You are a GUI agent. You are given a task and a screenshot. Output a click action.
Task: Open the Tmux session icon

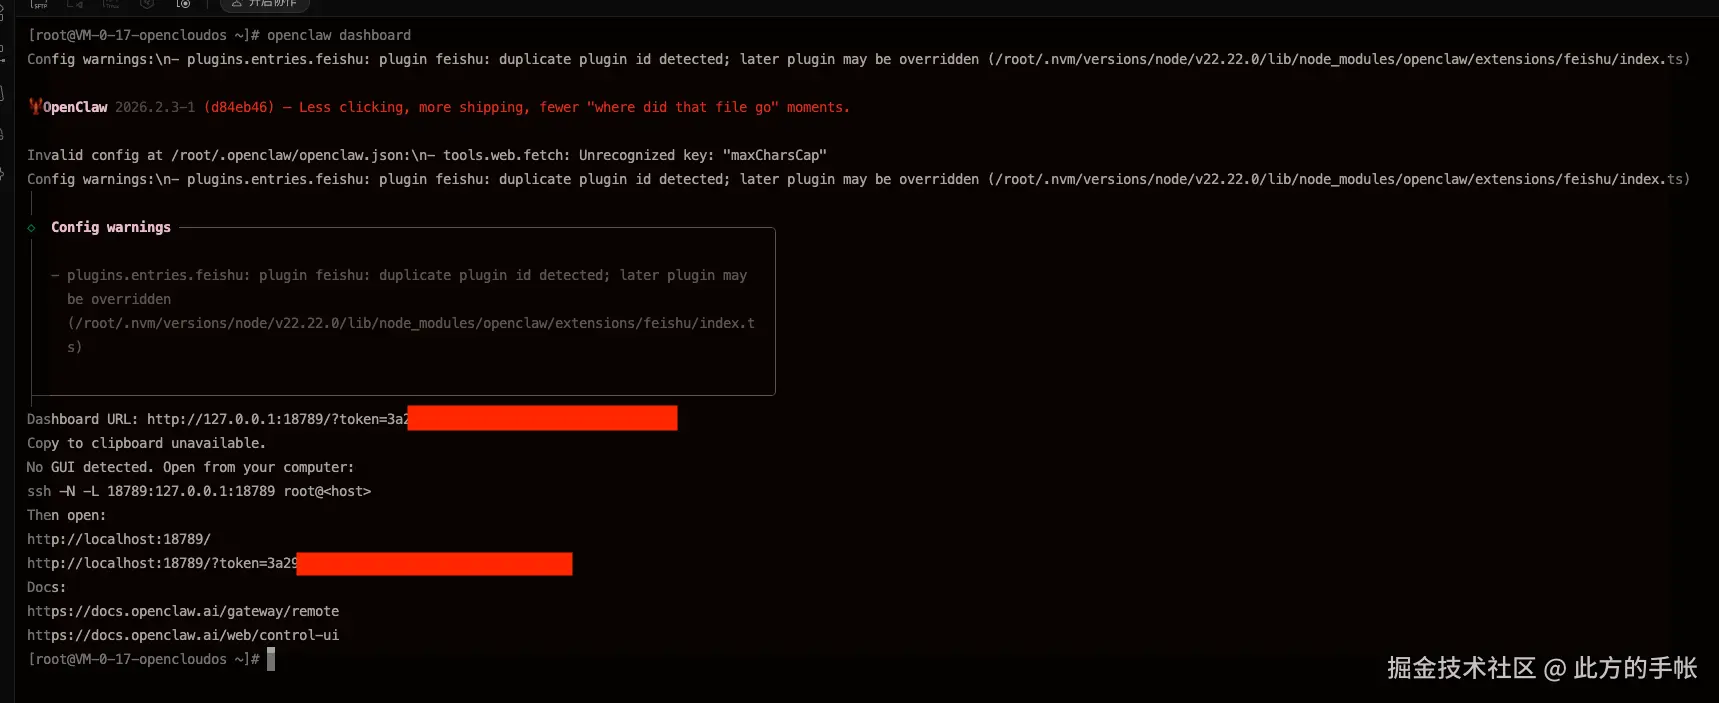tap(111, 4)
